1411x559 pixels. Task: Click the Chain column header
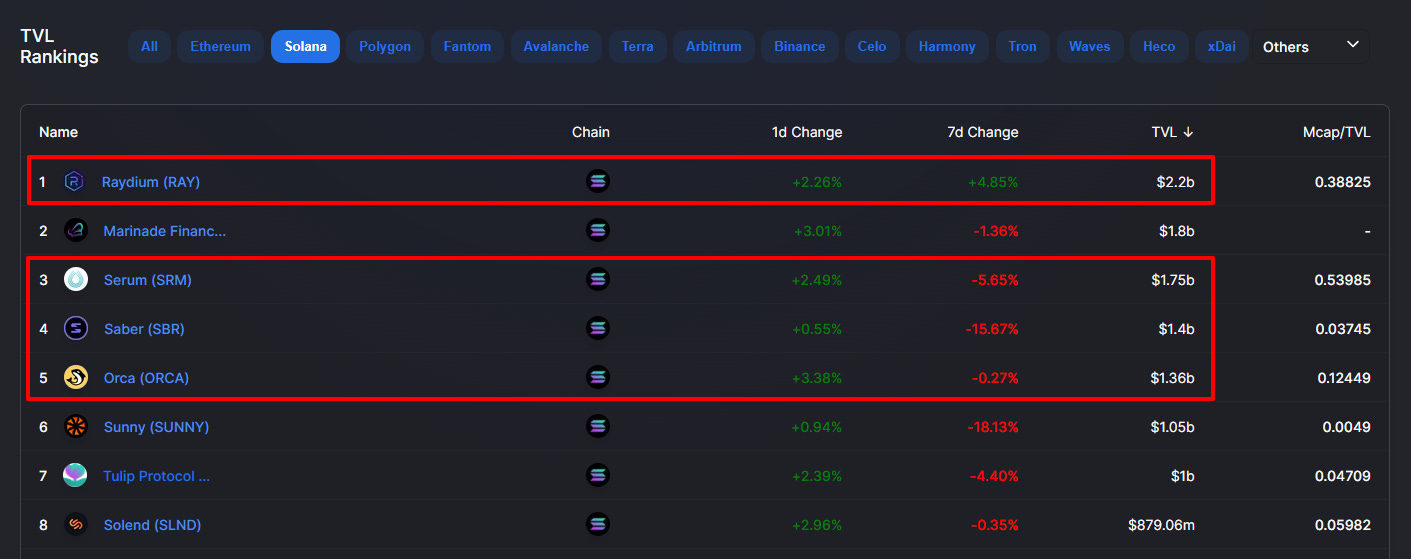591,132
